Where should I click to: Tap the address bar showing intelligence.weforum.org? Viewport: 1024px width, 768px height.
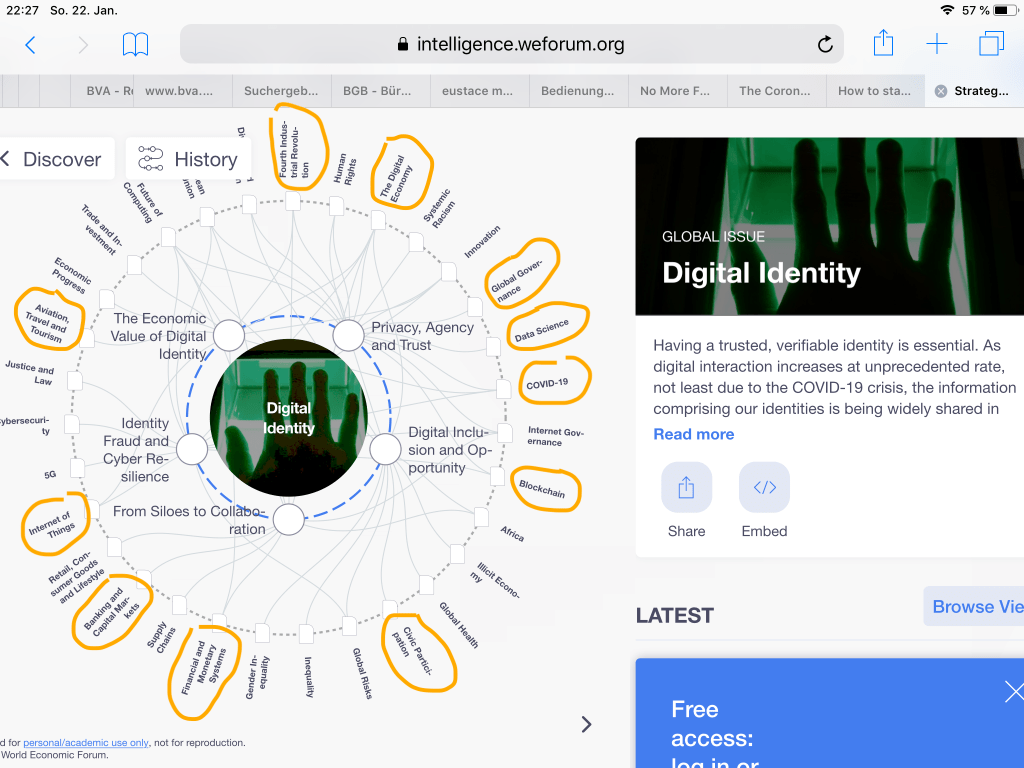tap(510, 44)
